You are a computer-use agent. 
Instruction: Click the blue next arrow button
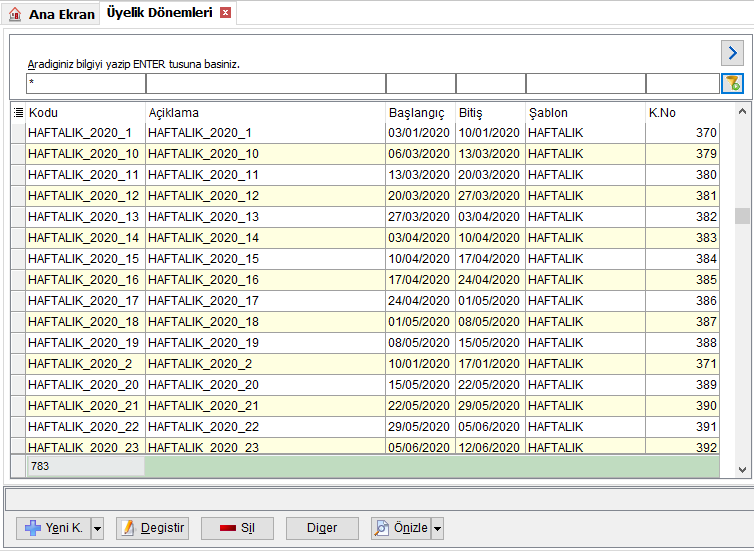(x=732, y=53)
